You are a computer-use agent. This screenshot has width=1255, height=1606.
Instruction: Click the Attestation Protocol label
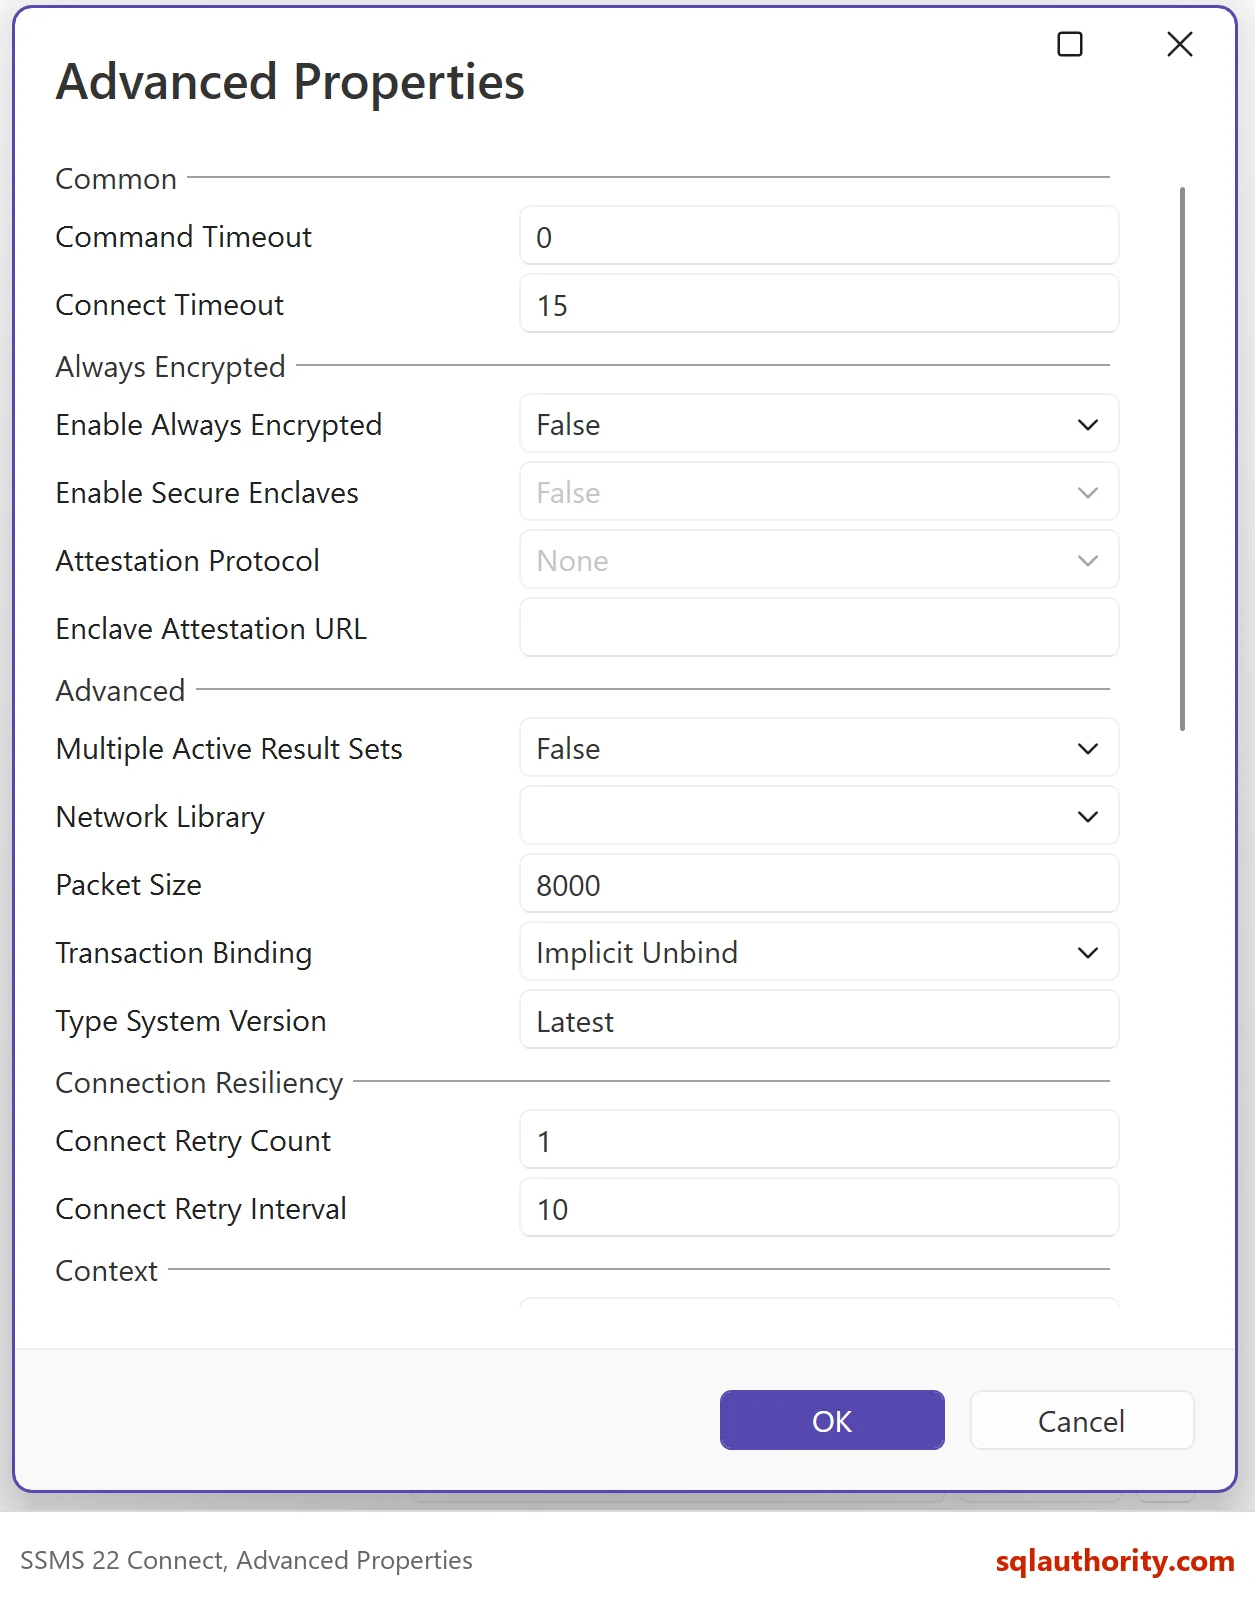point(188,561)
